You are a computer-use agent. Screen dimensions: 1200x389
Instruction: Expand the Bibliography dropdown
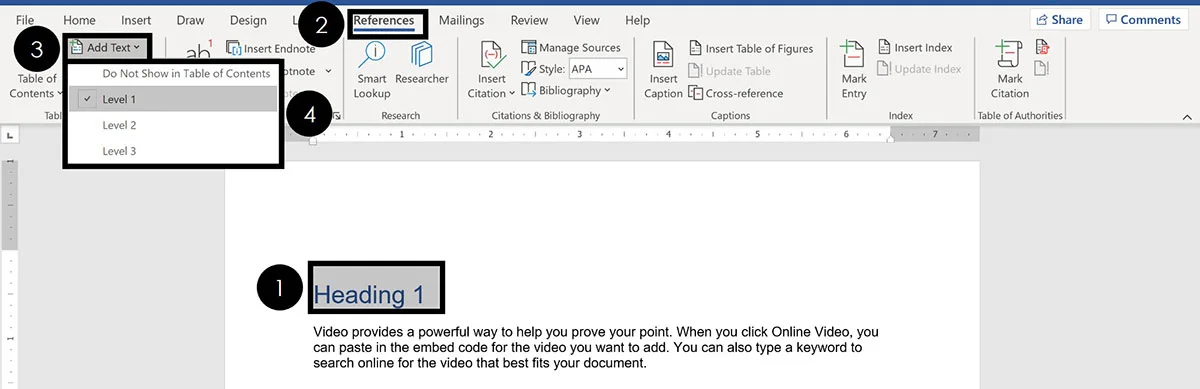click(566, 91)
